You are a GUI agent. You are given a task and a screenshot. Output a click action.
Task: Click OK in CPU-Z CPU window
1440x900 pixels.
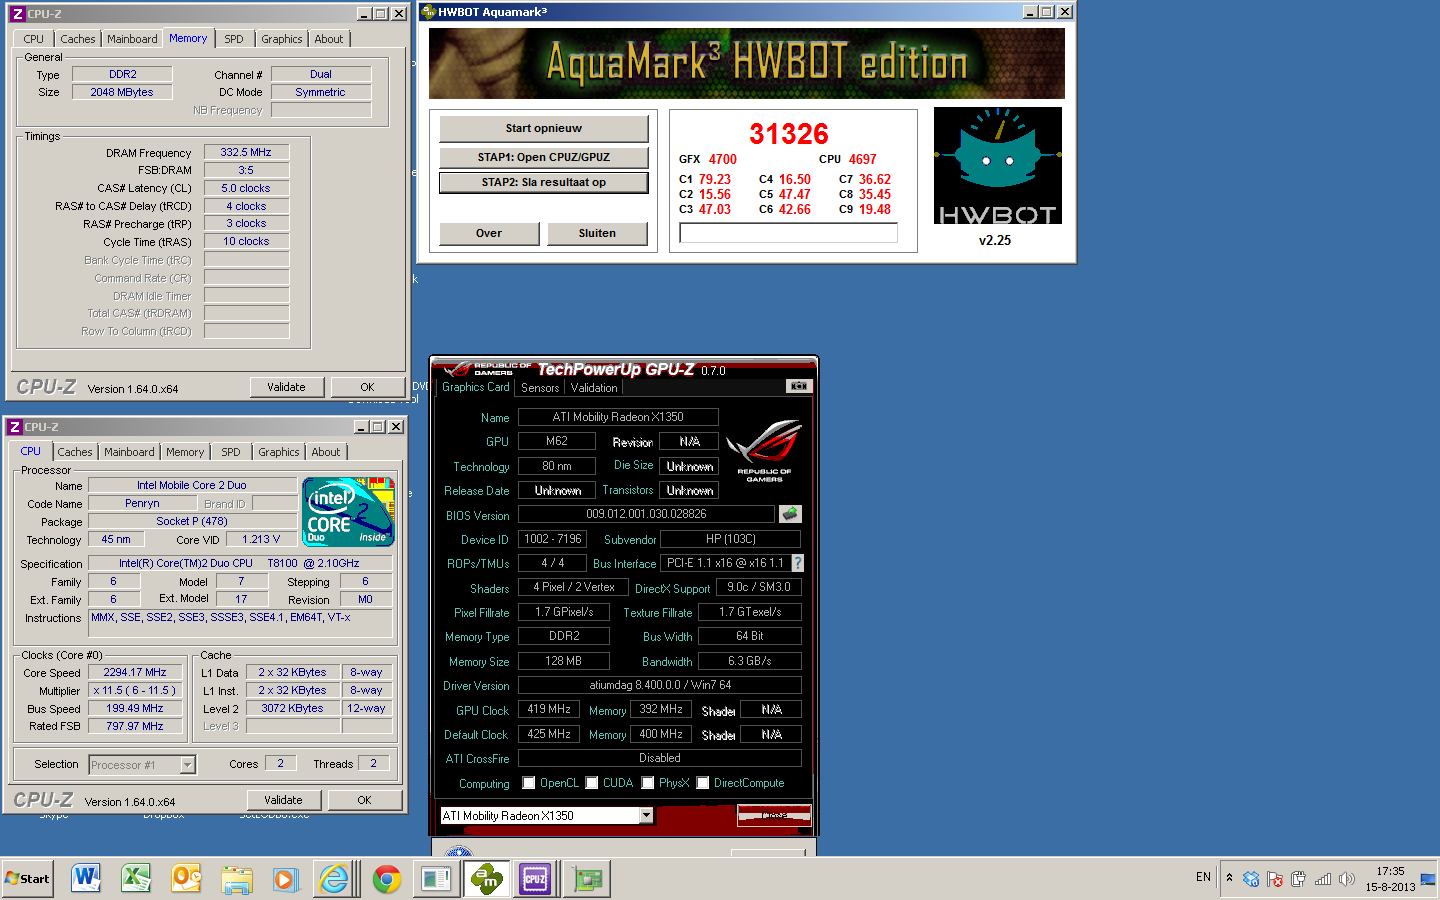[364, 800]
